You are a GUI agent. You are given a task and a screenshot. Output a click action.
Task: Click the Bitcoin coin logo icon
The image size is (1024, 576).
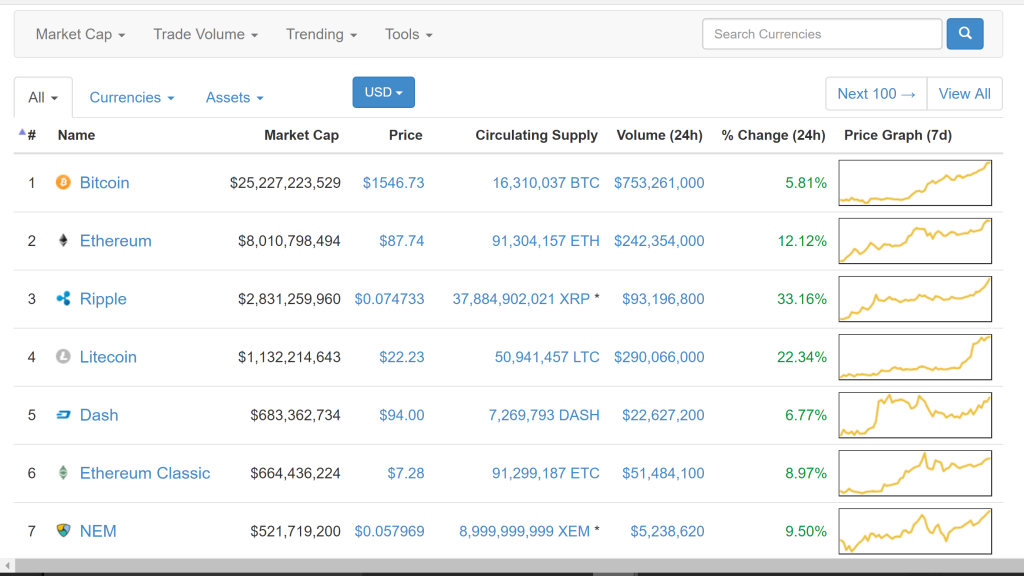(63, 182)
